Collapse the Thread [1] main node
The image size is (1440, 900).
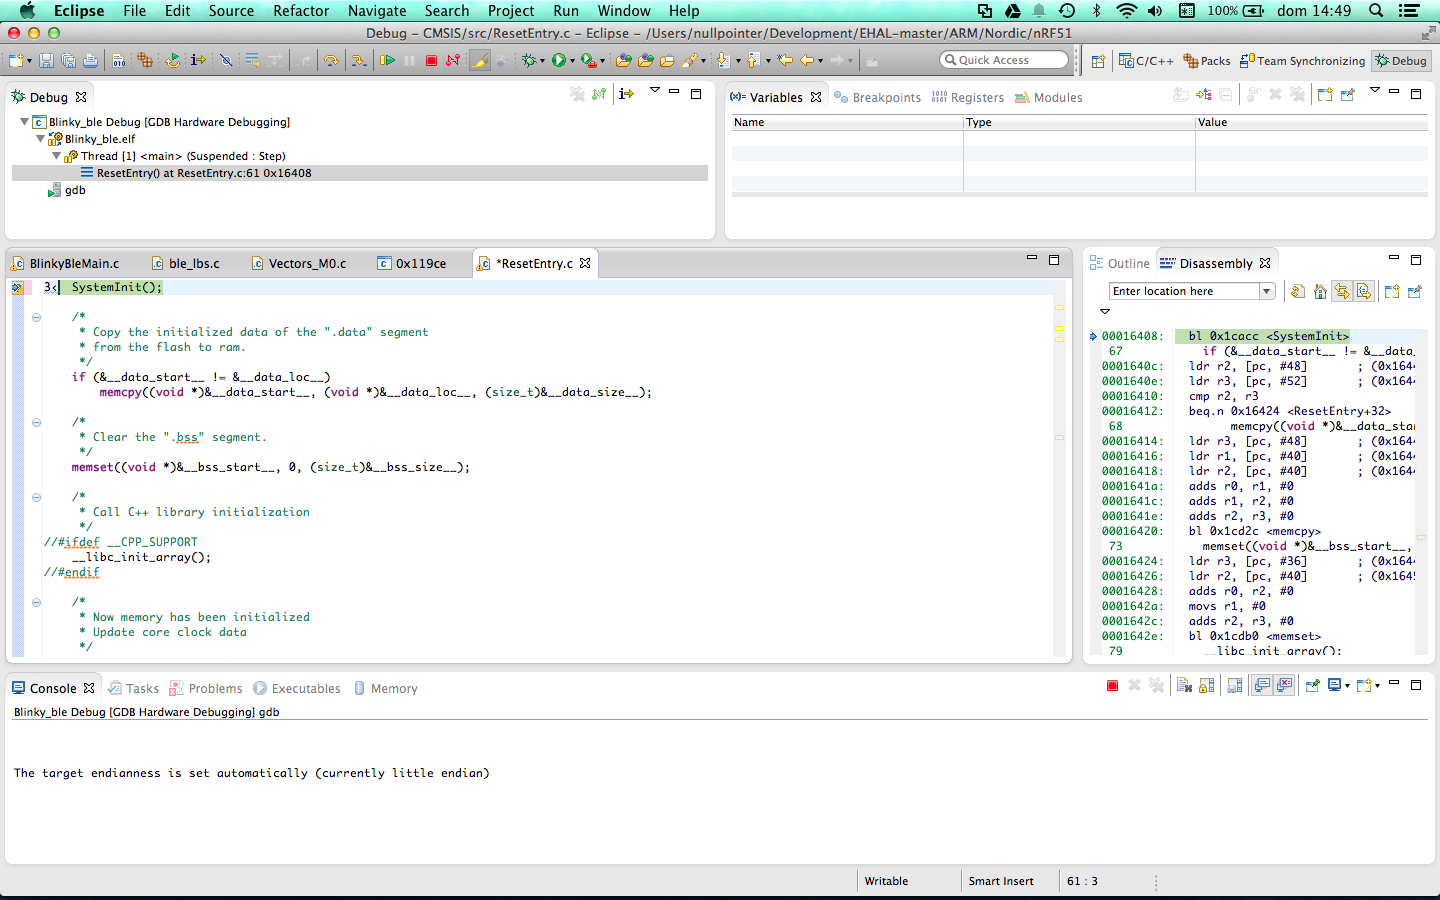[56, 156]
